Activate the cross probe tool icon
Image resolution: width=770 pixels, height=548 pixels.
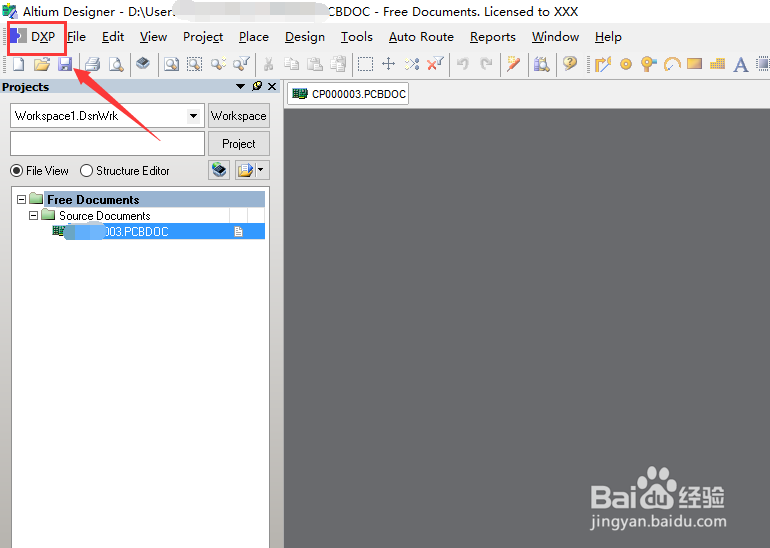coord(513,64)
